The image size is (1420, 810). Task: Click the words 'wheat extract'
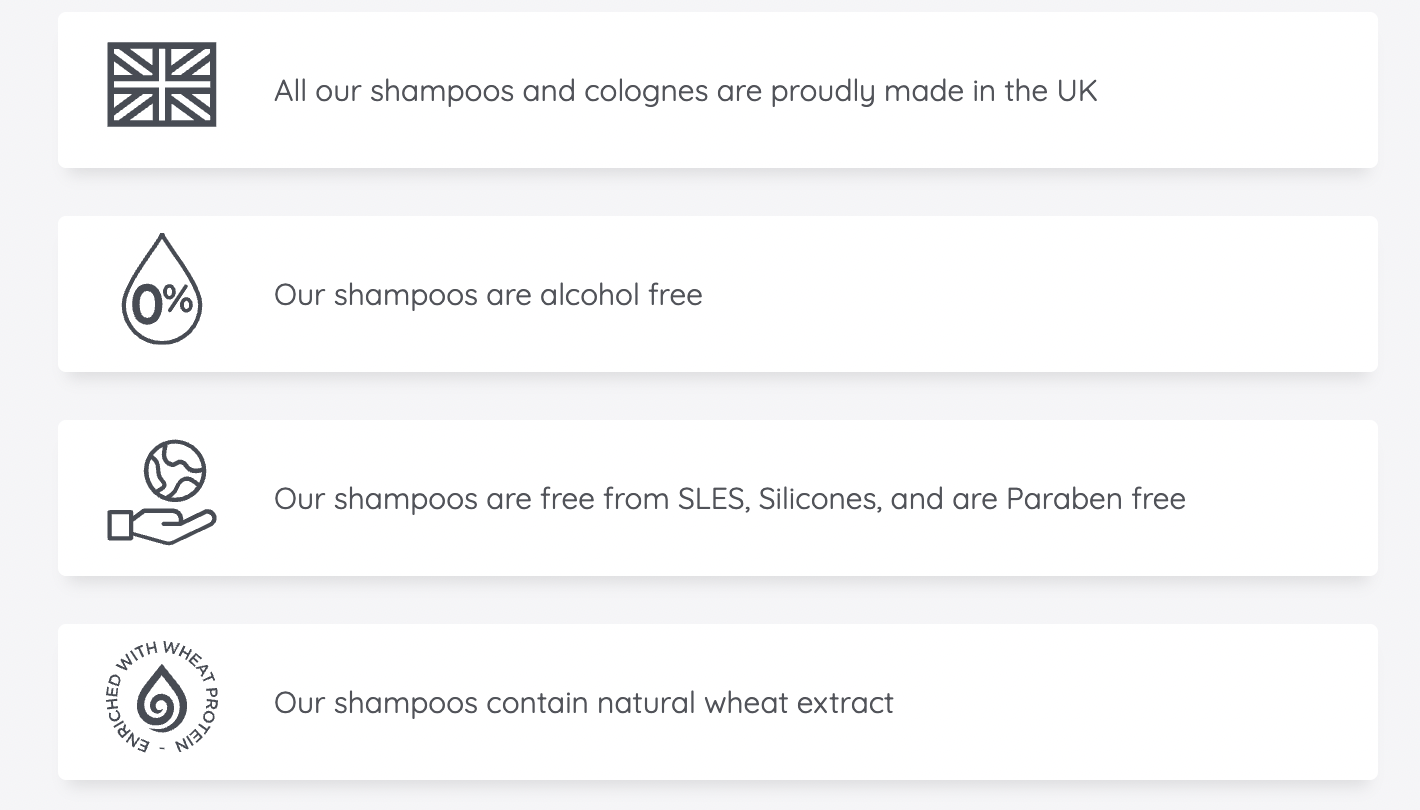(x=799, y=703)
